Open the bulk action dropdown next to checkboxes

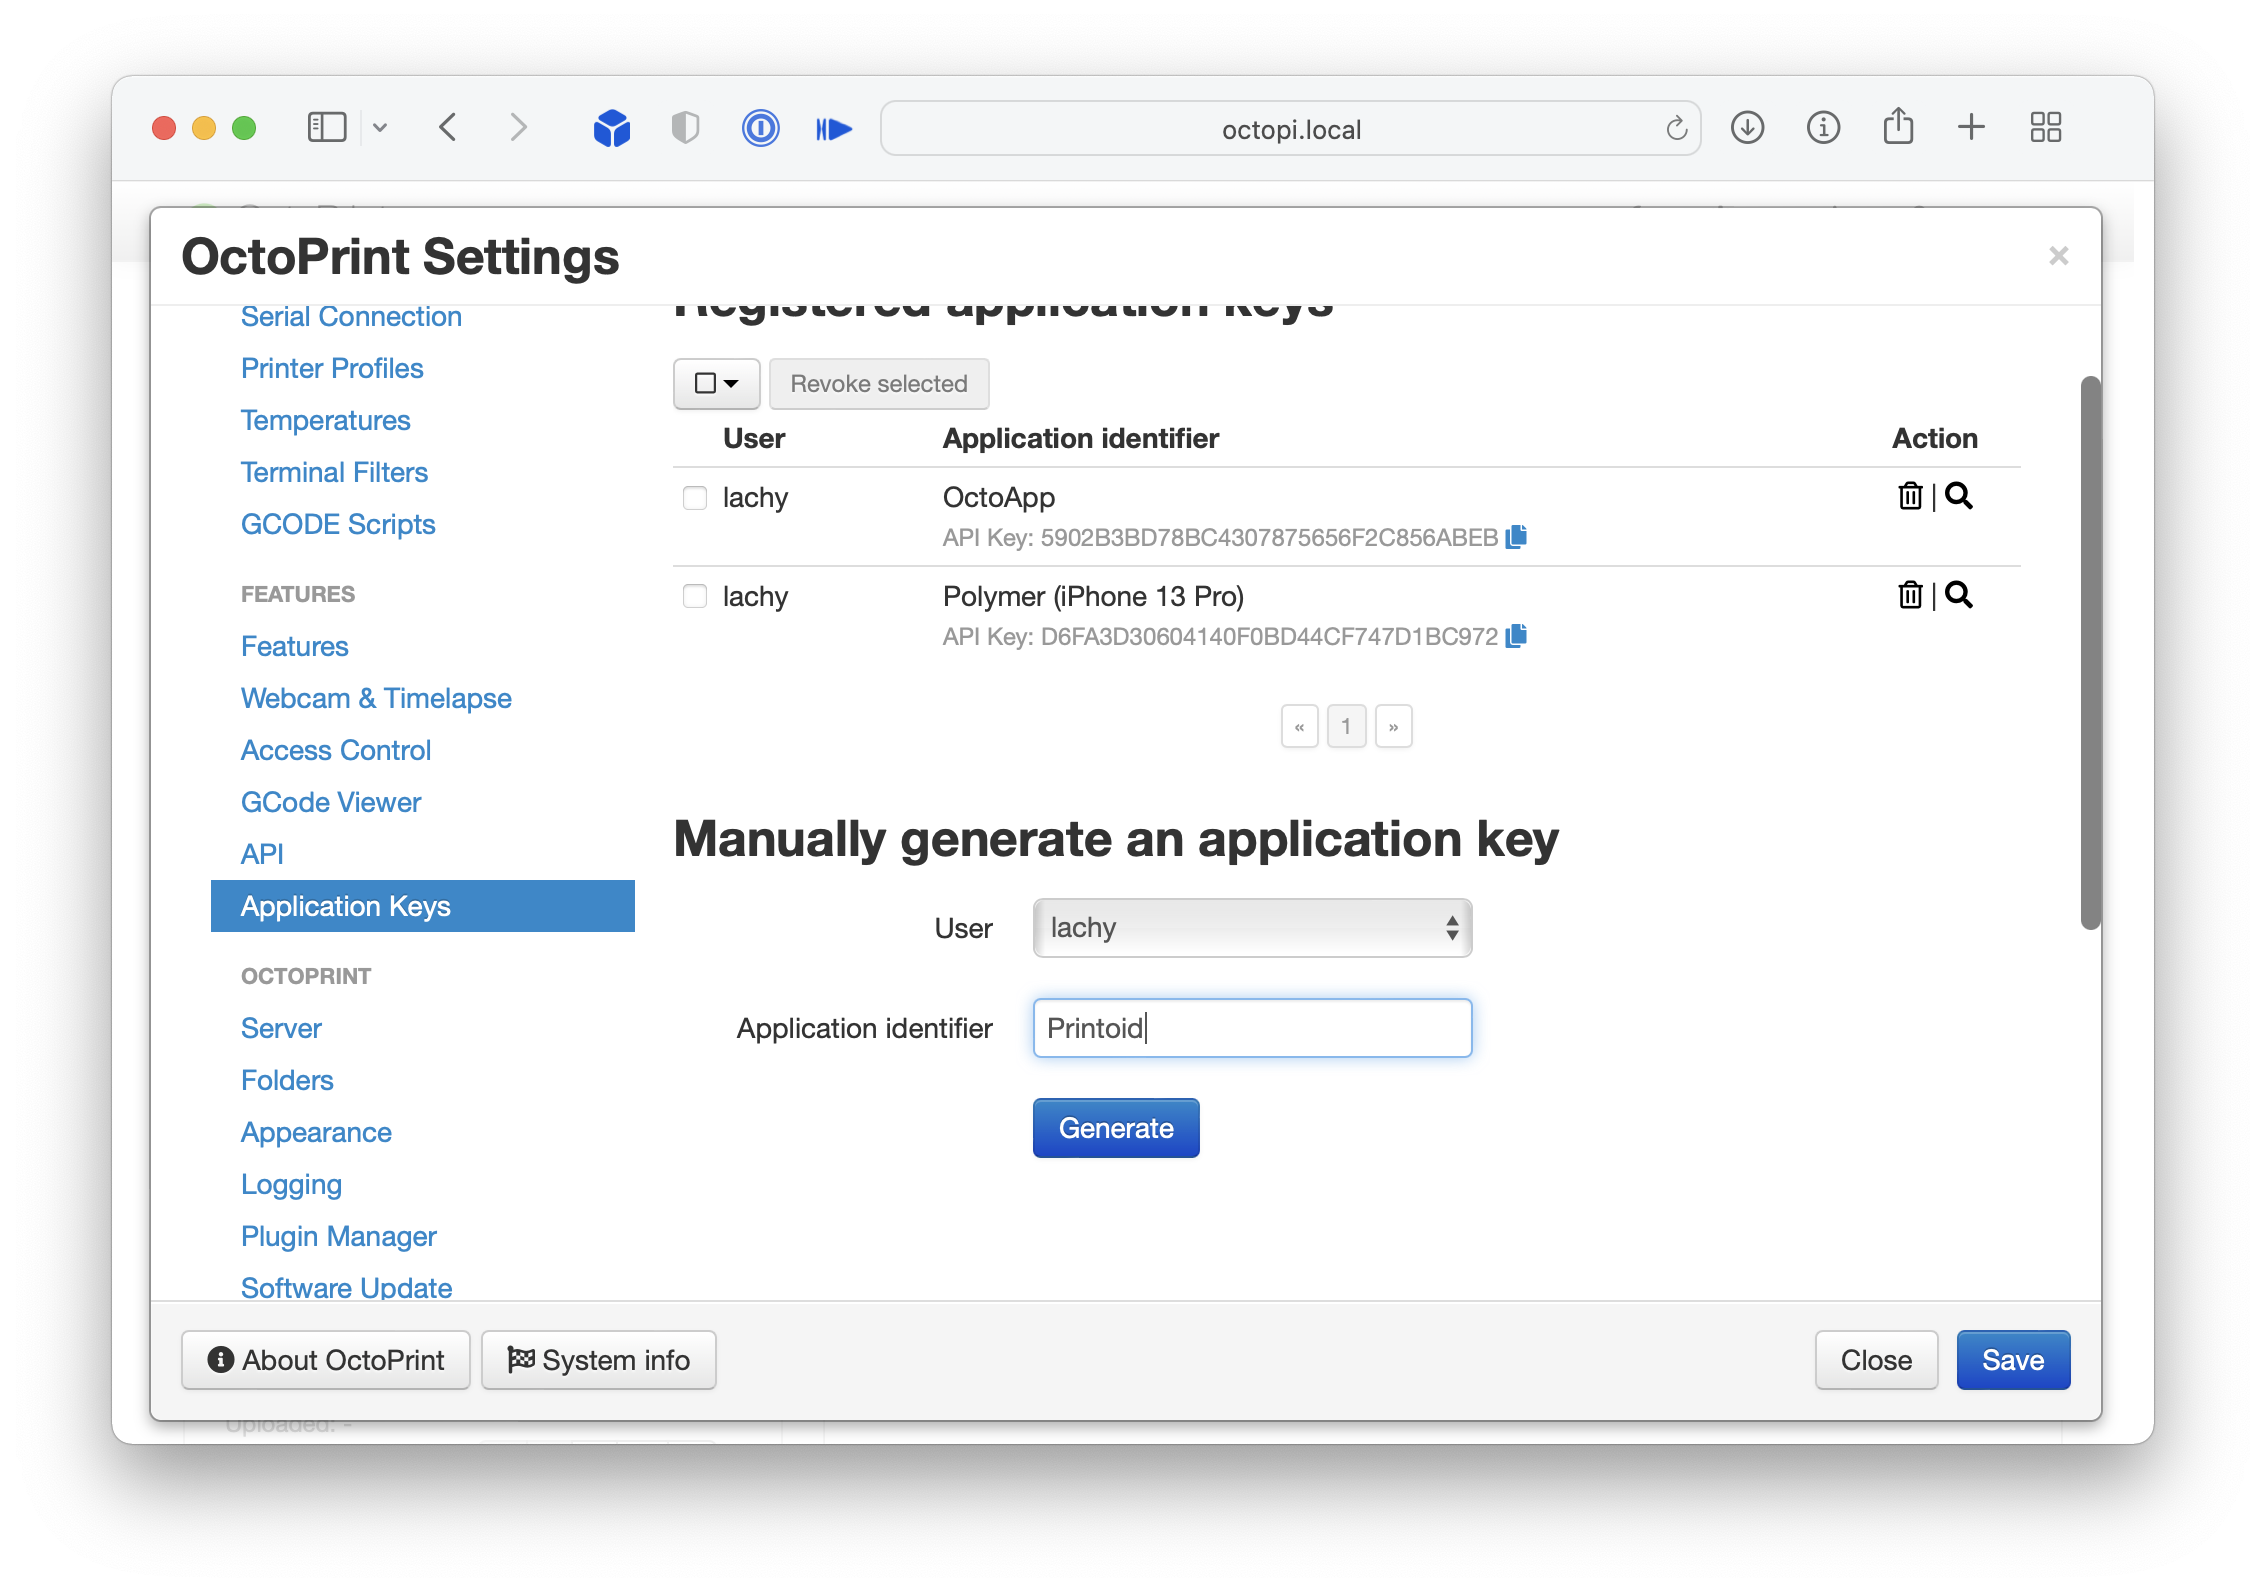717,384
